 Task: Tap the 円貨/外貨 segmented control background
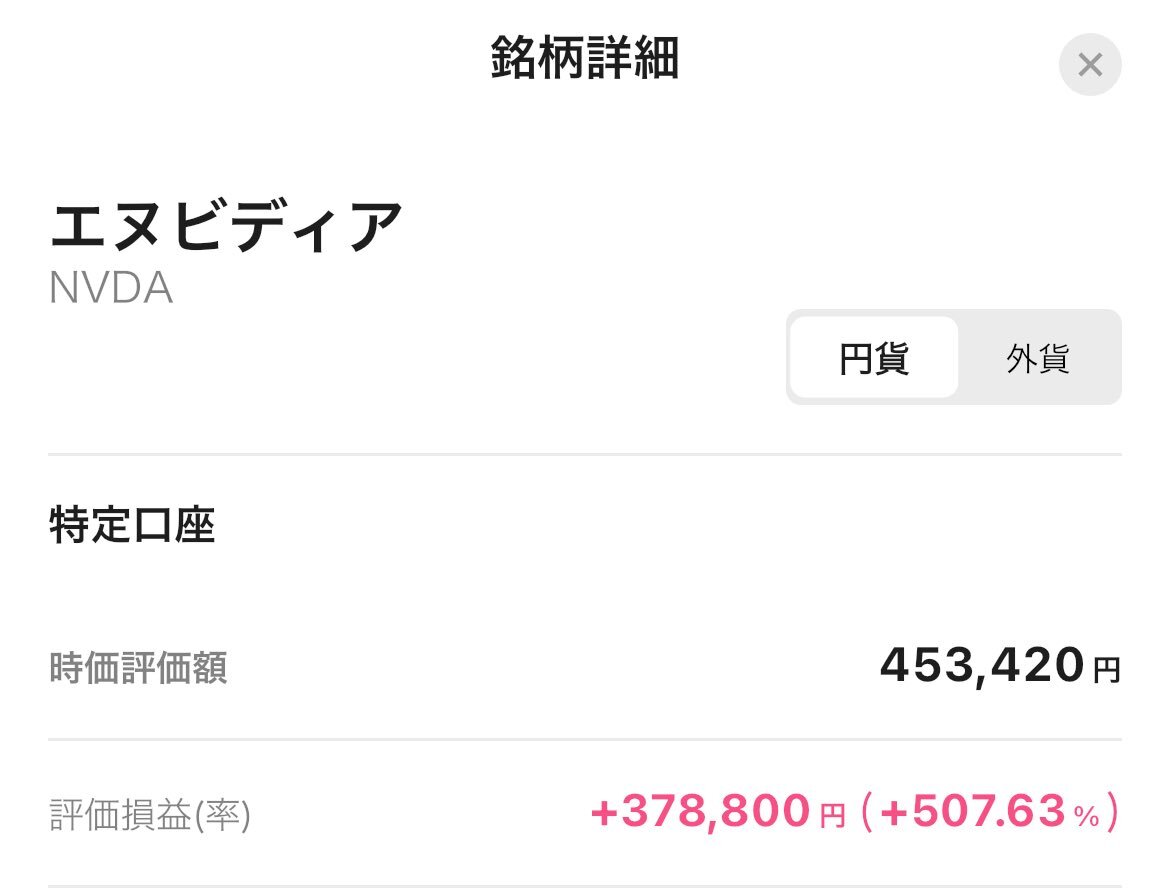954,358
